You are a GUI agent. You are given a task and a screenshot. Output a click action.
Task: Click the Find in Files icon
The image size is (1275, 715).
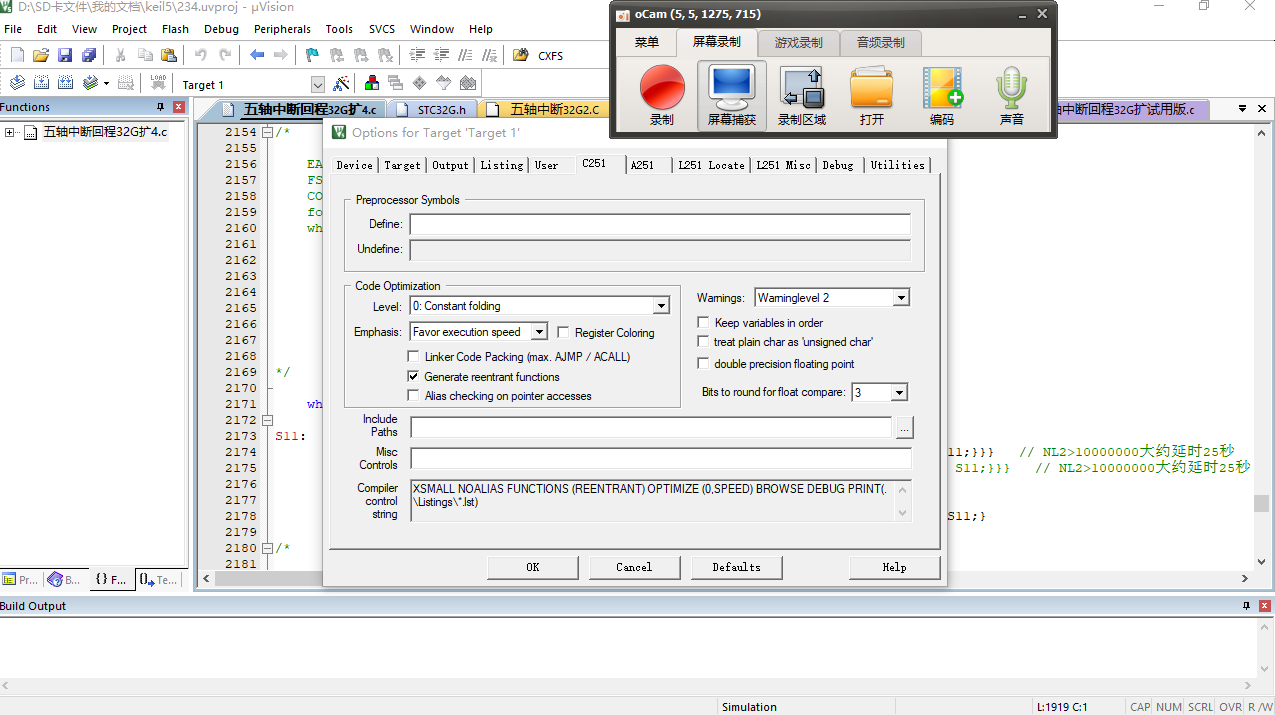pos(520,55)
